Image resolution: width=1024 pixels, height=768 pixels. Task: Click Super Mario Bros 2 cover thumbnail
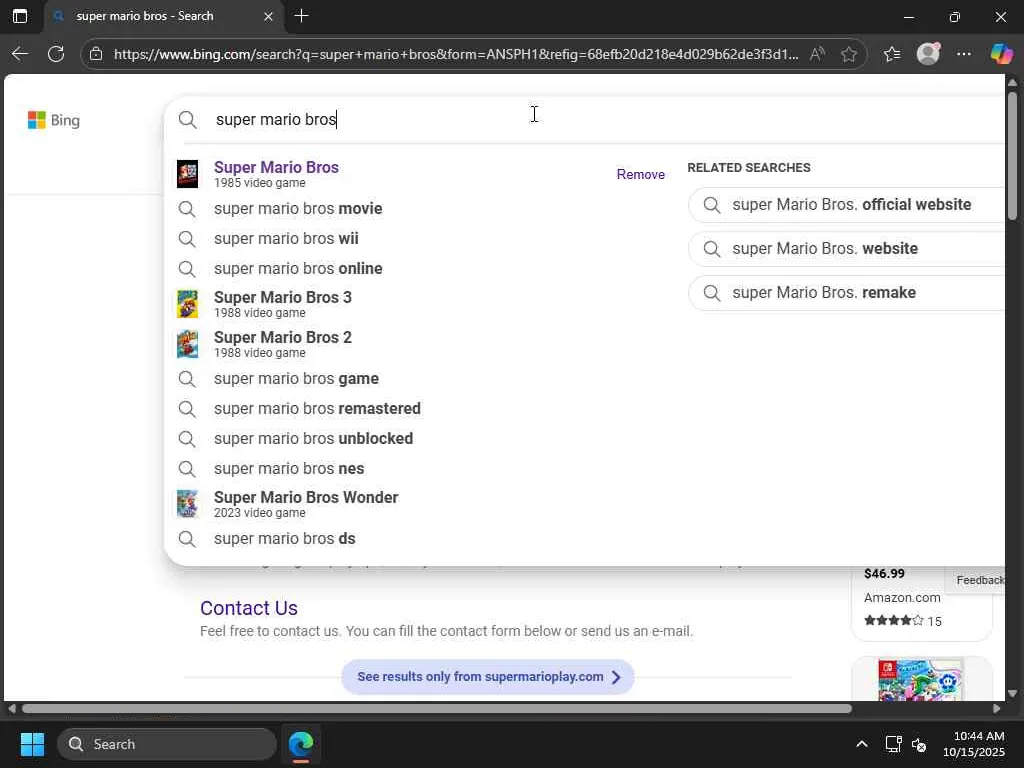187,344
